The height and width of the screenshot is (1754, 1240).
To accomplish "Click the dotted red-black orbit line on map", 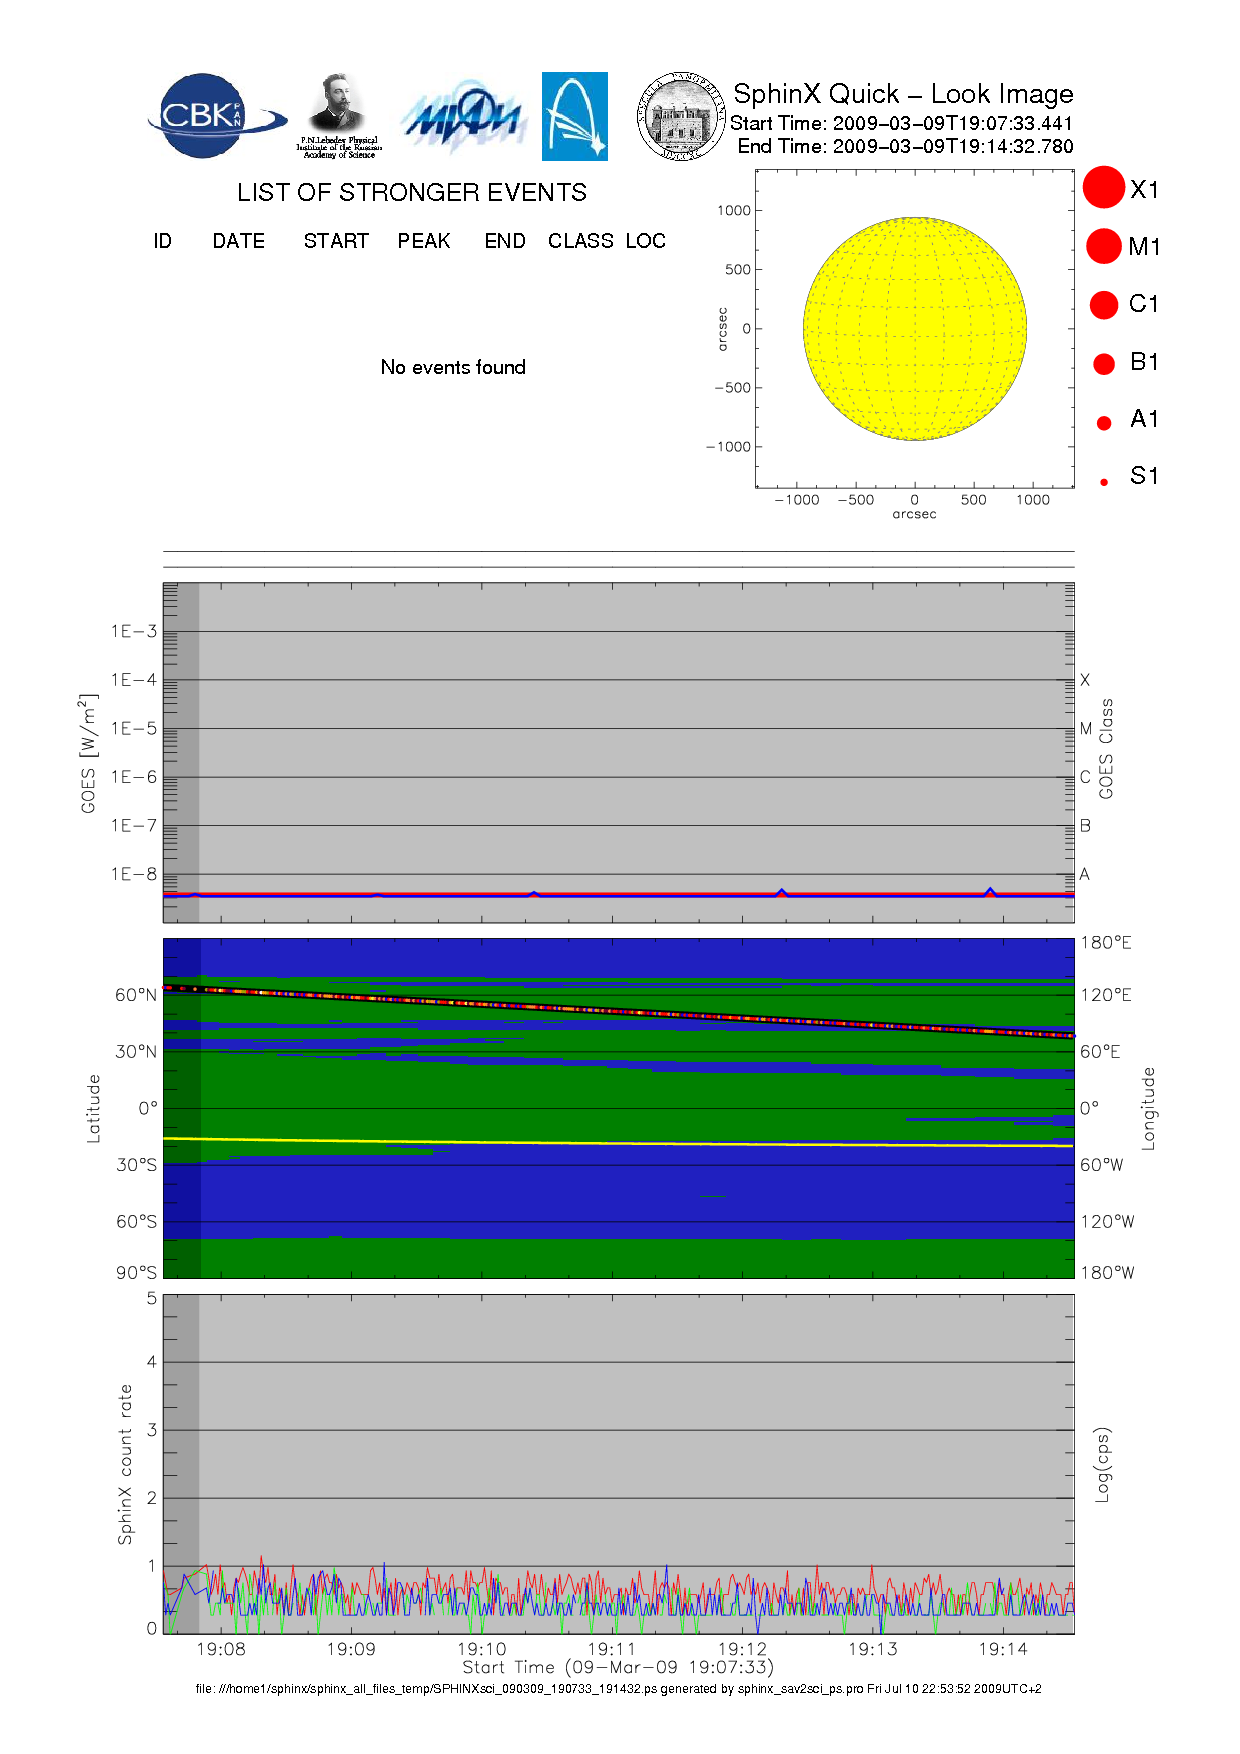I will click(619, 1012).
